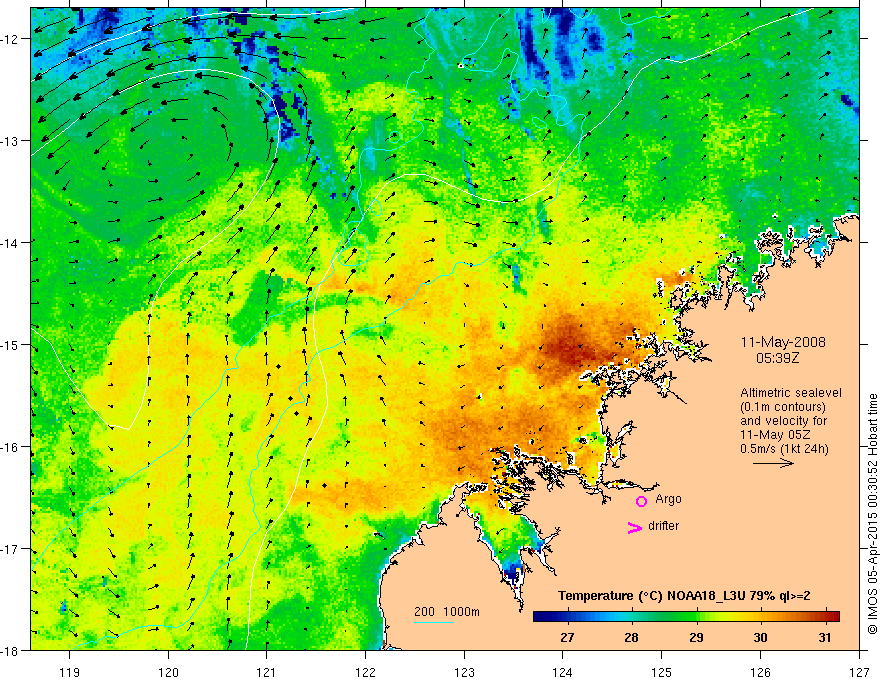Click the longitude axis label 123

coord(464,672)
